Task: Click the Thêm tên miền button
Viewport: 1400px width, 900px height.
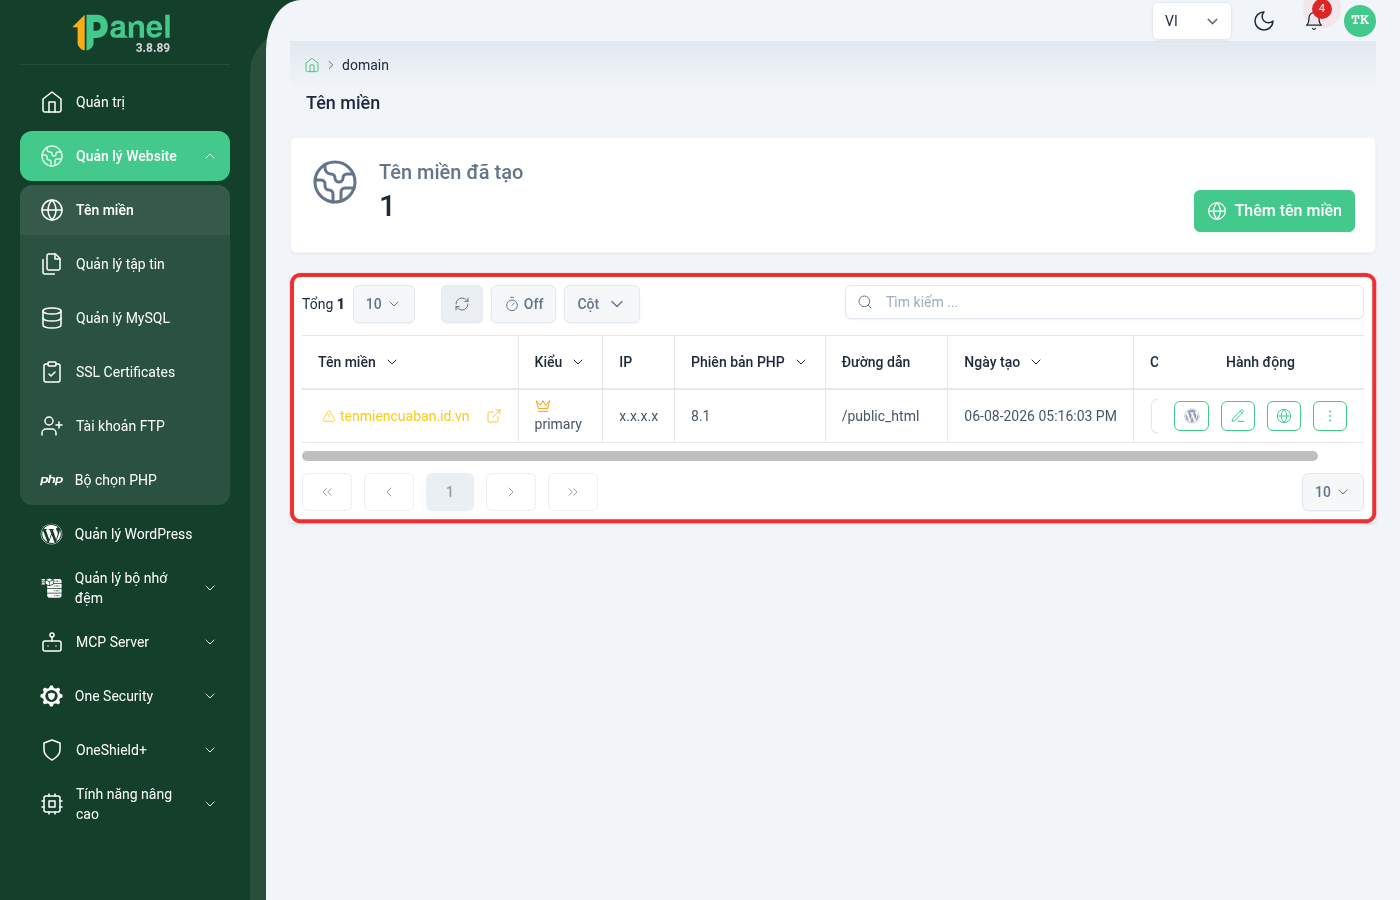Action: [x=1274, y=211]
